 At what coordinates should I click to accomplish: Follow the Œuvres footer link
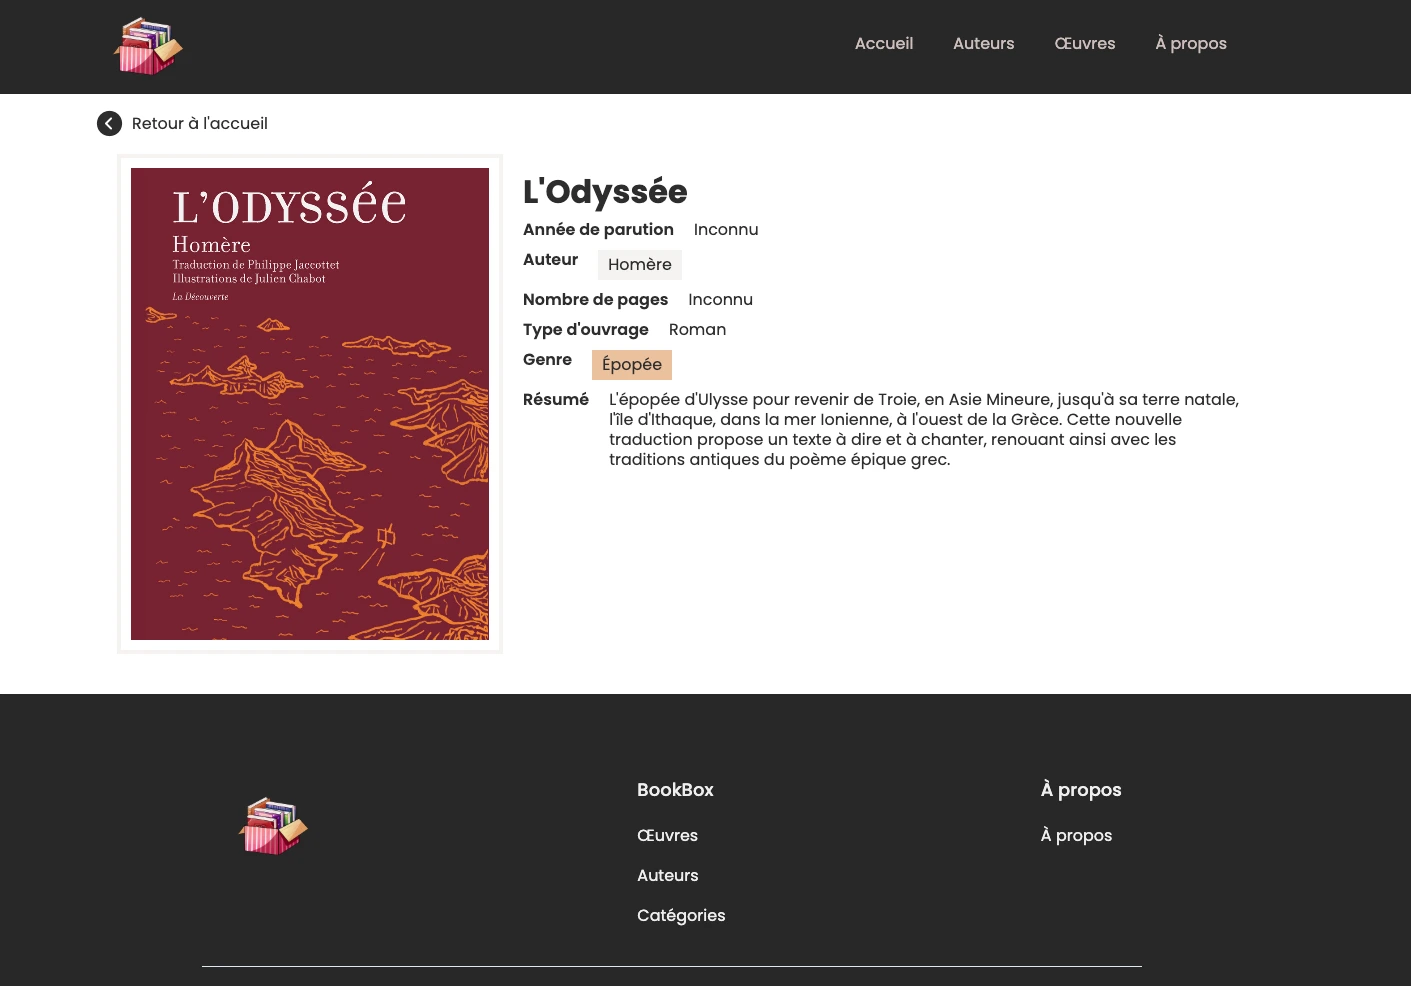click(668, 835)
